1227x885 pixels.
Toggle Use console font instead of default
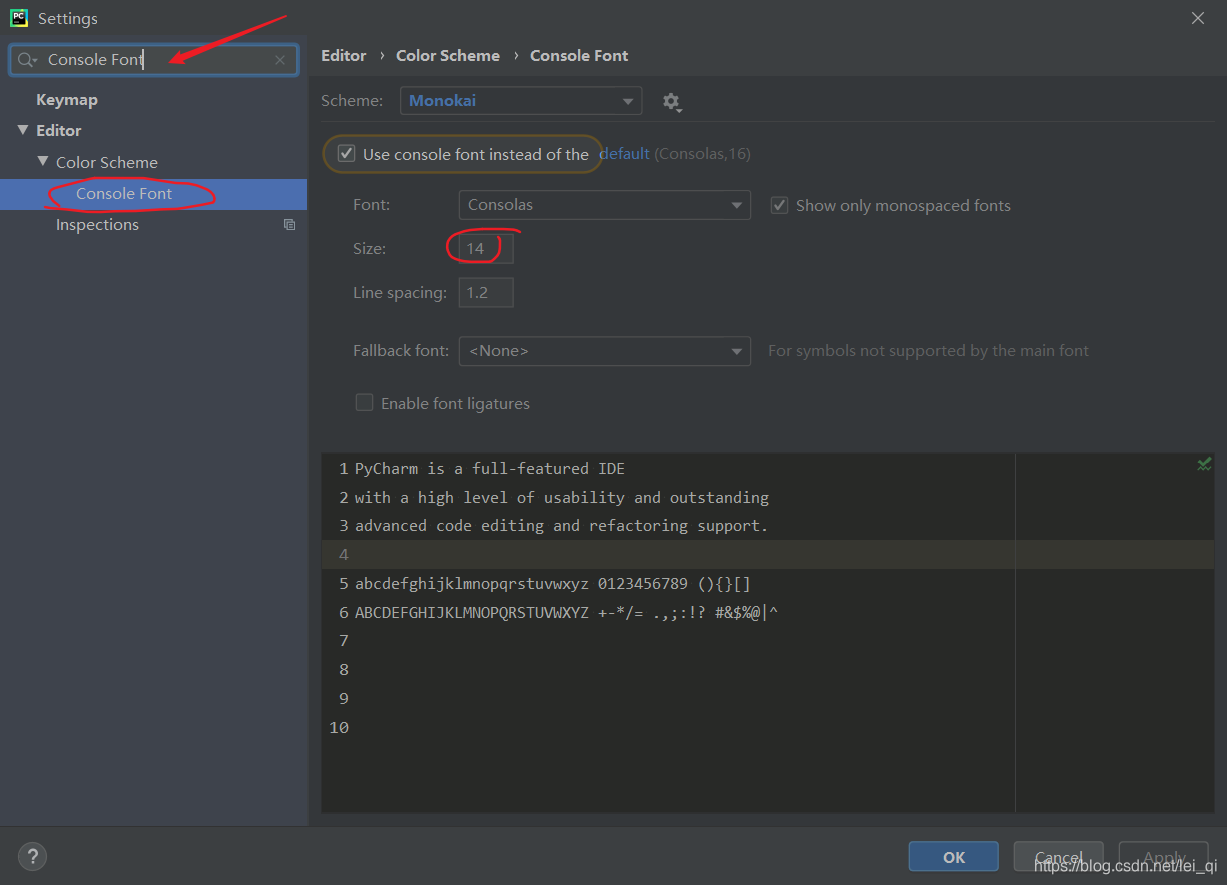[346, 154]
